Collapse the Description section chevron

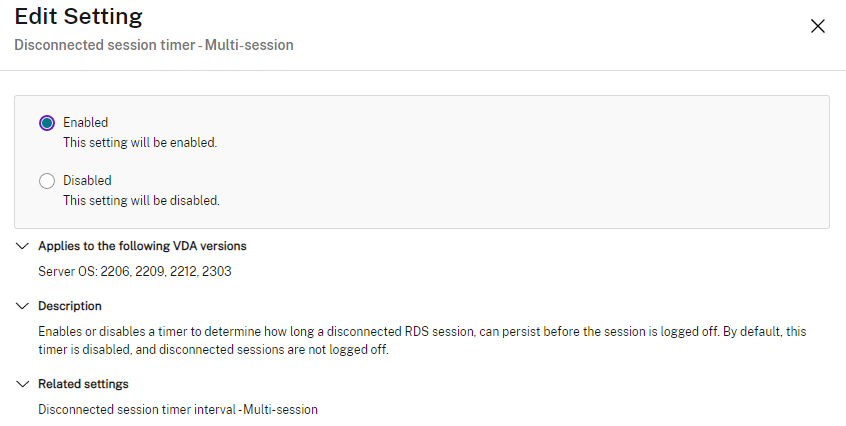click(22, 306)
